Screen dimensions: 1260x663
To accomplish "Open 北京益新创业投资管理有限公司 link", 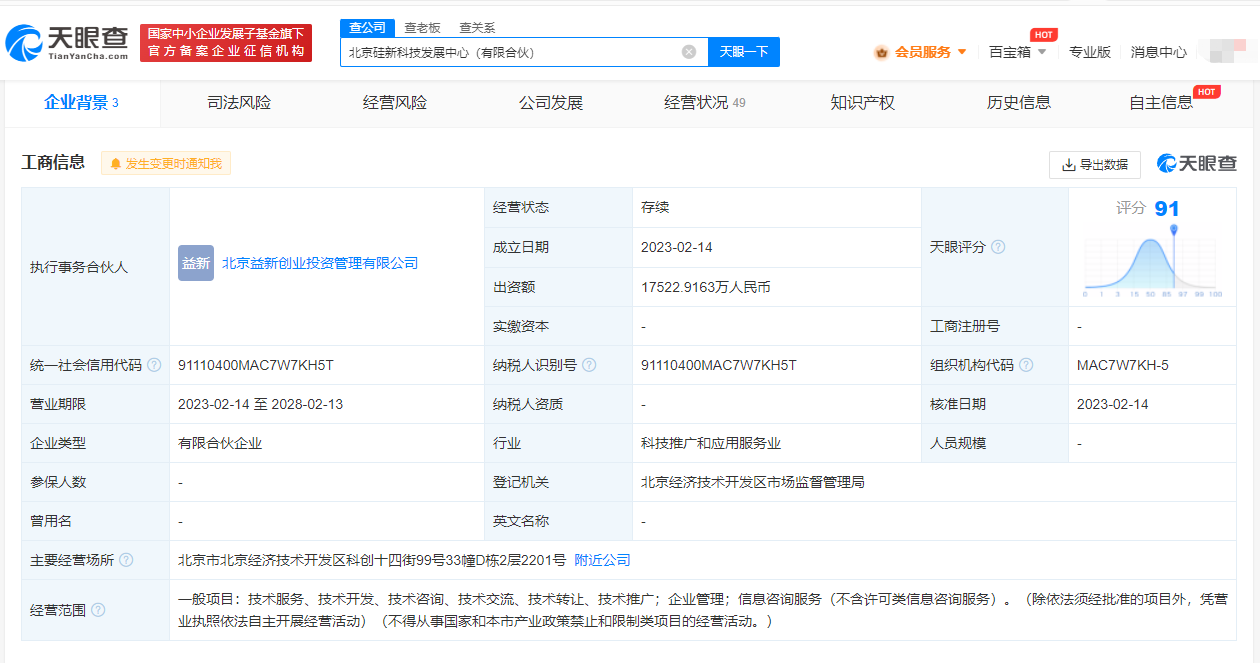I will click(320, 263).
